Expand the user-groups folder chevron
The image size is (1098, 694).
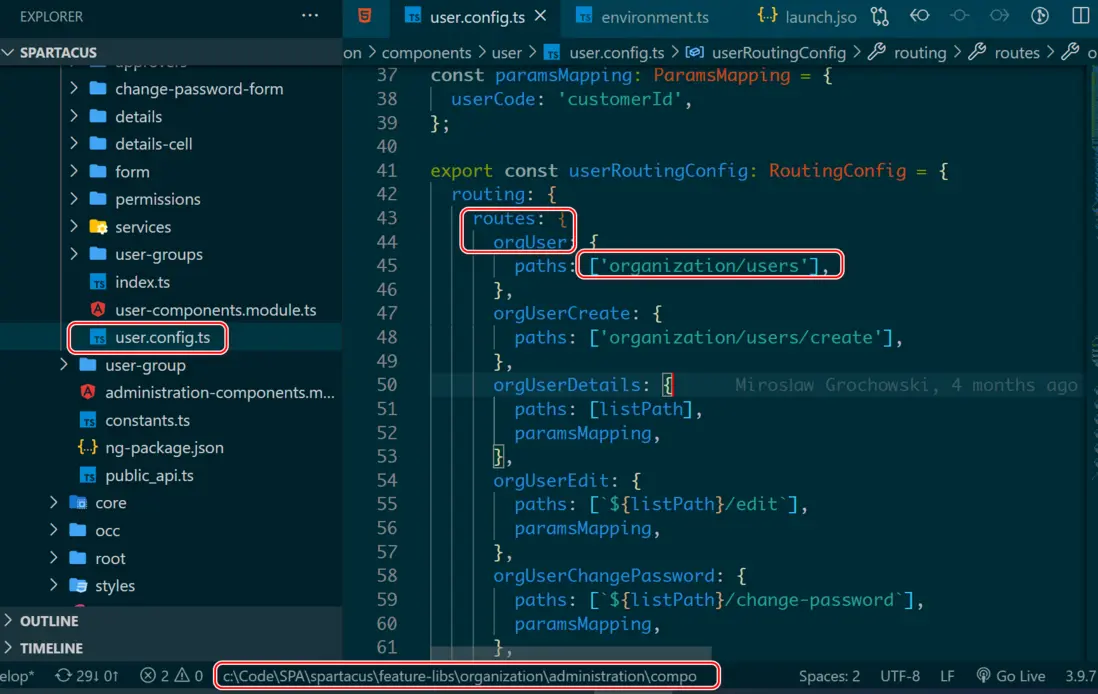click(74, 254)
